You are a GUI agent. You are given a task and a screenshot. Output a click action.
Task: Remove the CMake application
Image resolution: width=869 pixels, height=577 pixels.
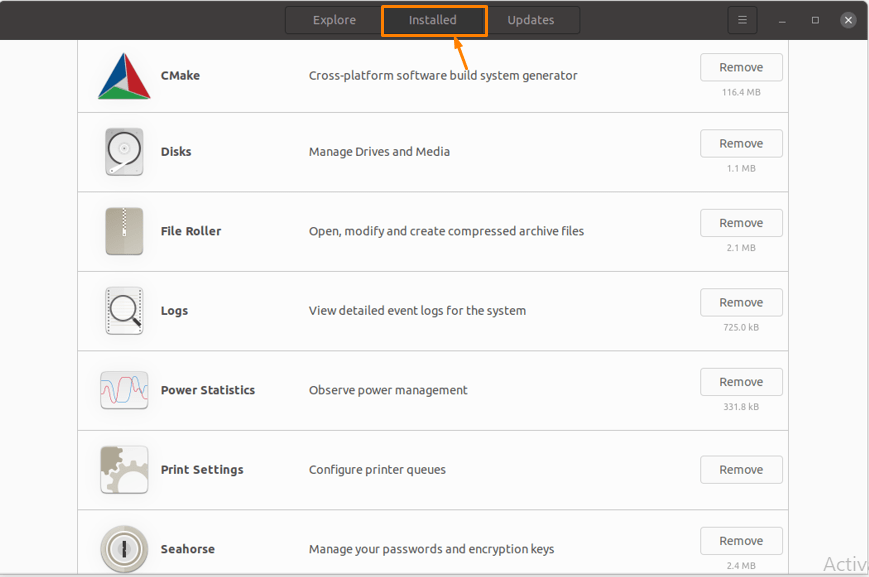click(741, 67)
